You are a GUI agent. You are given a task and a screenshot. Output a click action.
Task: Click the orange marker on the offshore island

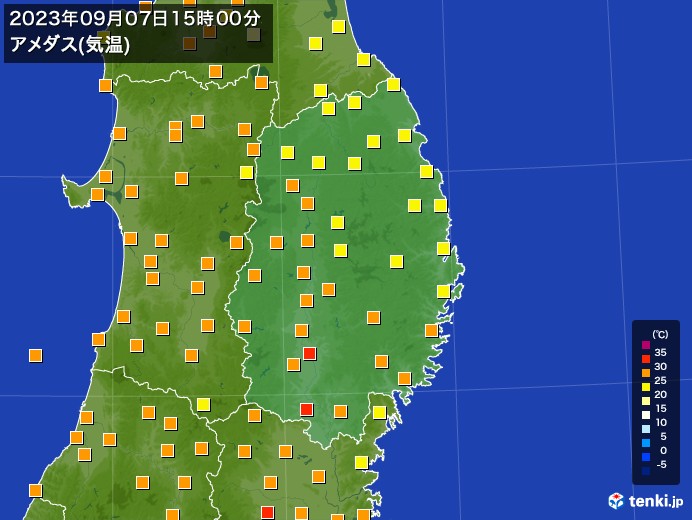(35, 355)
